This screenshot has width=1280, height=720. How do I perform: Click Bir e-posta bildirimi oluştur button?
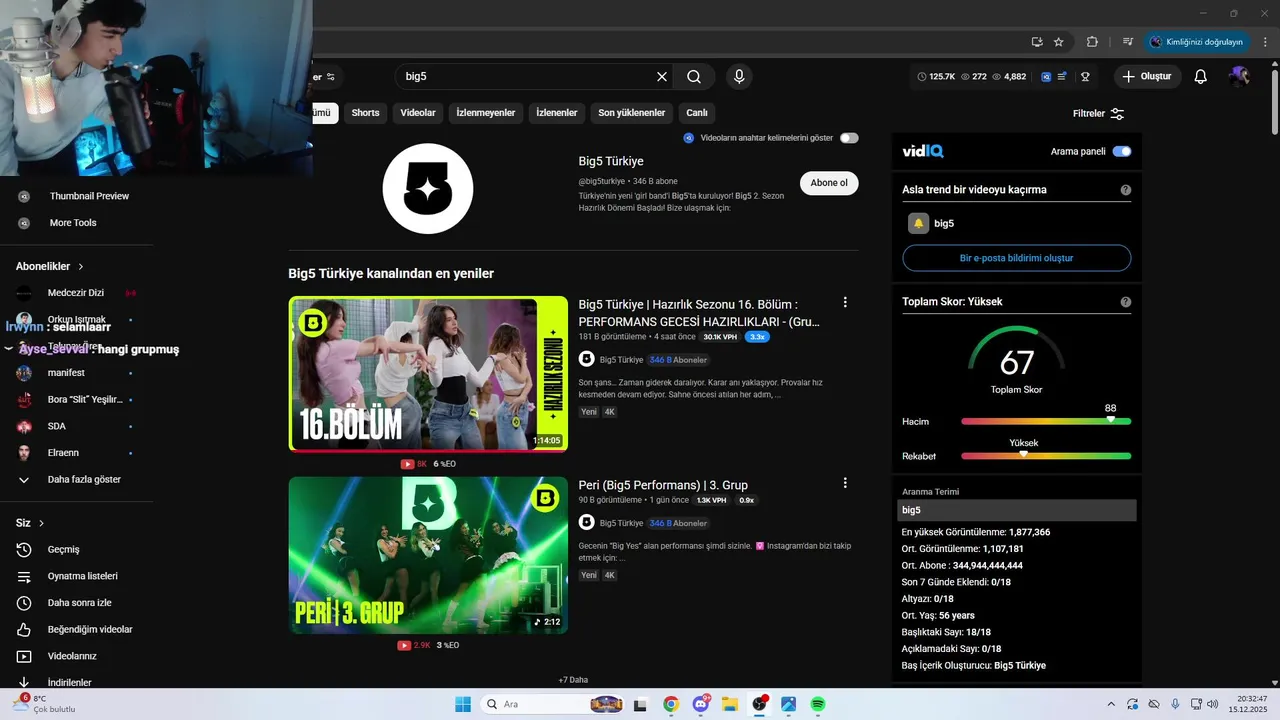pyautogui.click(x=1016, y=258)
